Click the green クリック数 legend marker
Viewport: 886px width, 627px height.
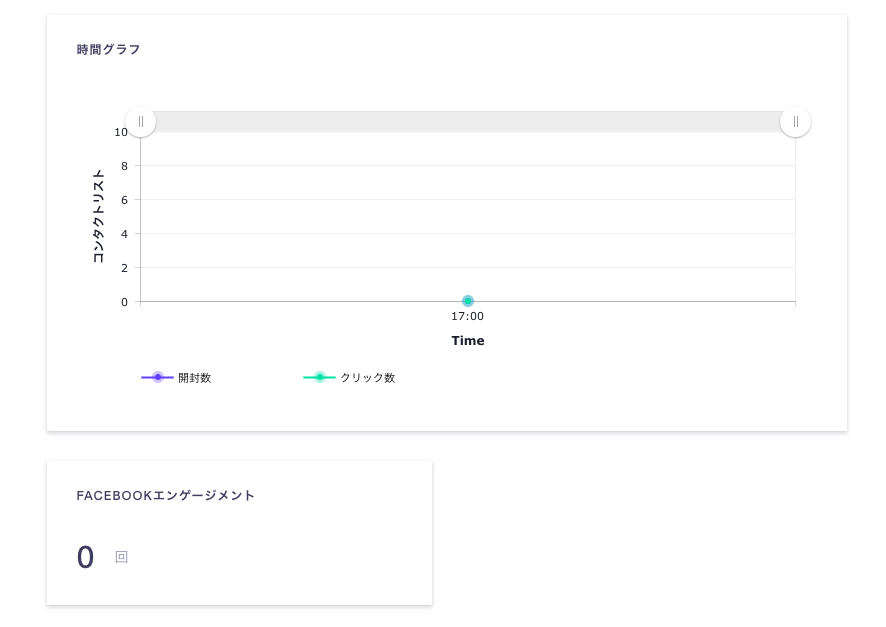click(x=319, y=378)
